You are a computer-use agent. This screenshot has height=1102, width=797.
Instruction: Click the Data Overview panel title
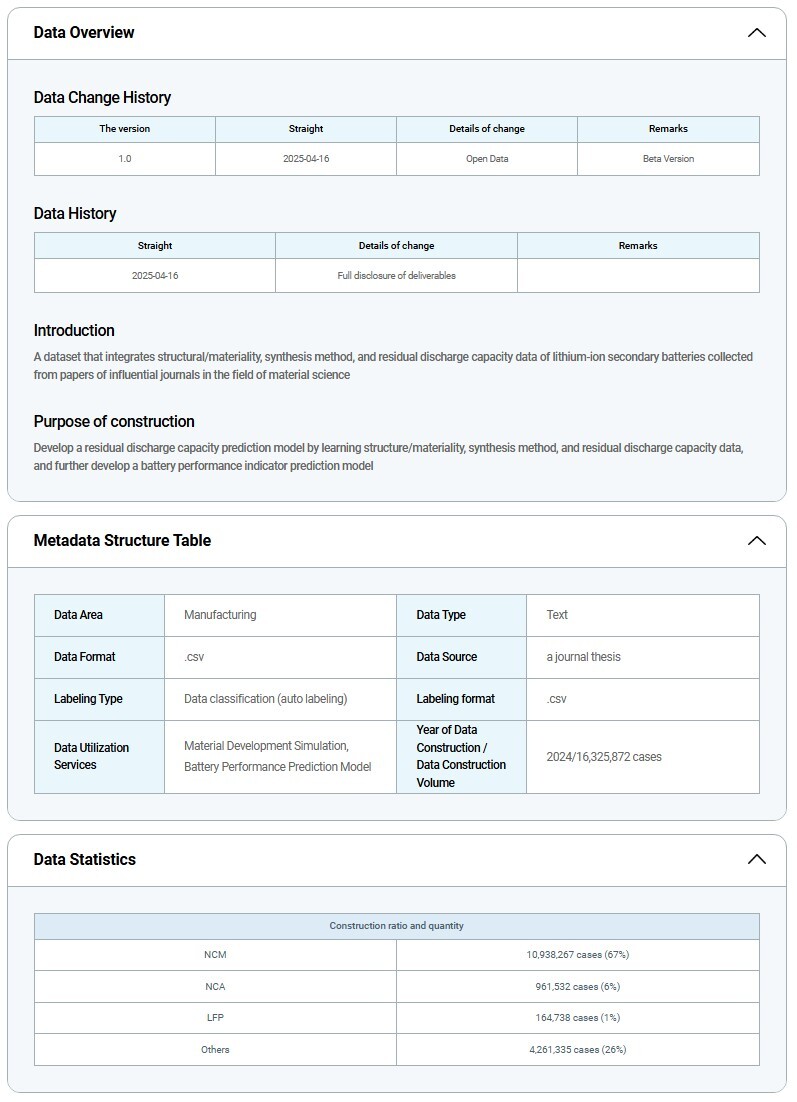coord(84,33)
